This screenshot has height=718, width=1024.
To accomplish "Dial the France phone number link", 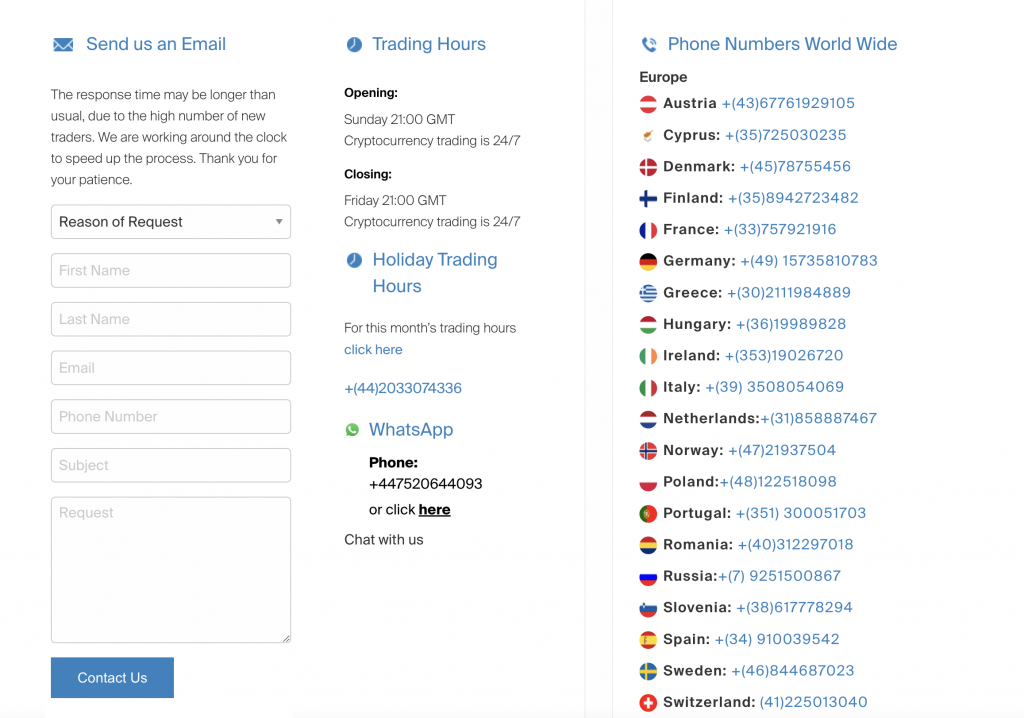I will tap(780, 230).
